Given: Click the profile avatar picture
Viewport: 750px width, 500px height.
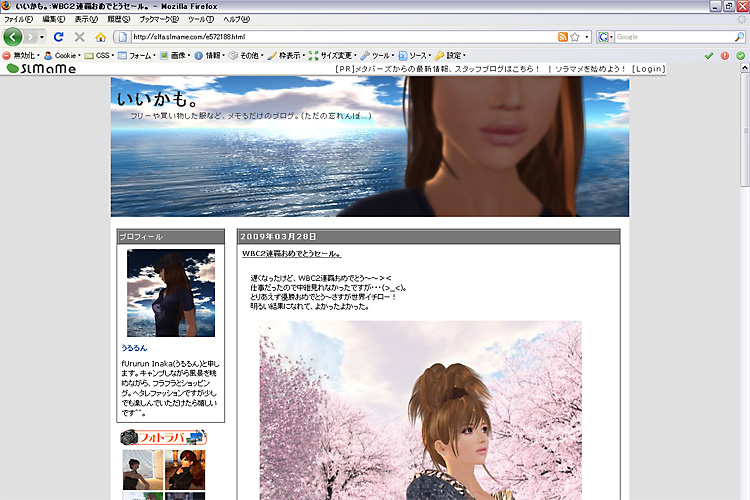Looking at the screenshot, I should click(171, 293).
